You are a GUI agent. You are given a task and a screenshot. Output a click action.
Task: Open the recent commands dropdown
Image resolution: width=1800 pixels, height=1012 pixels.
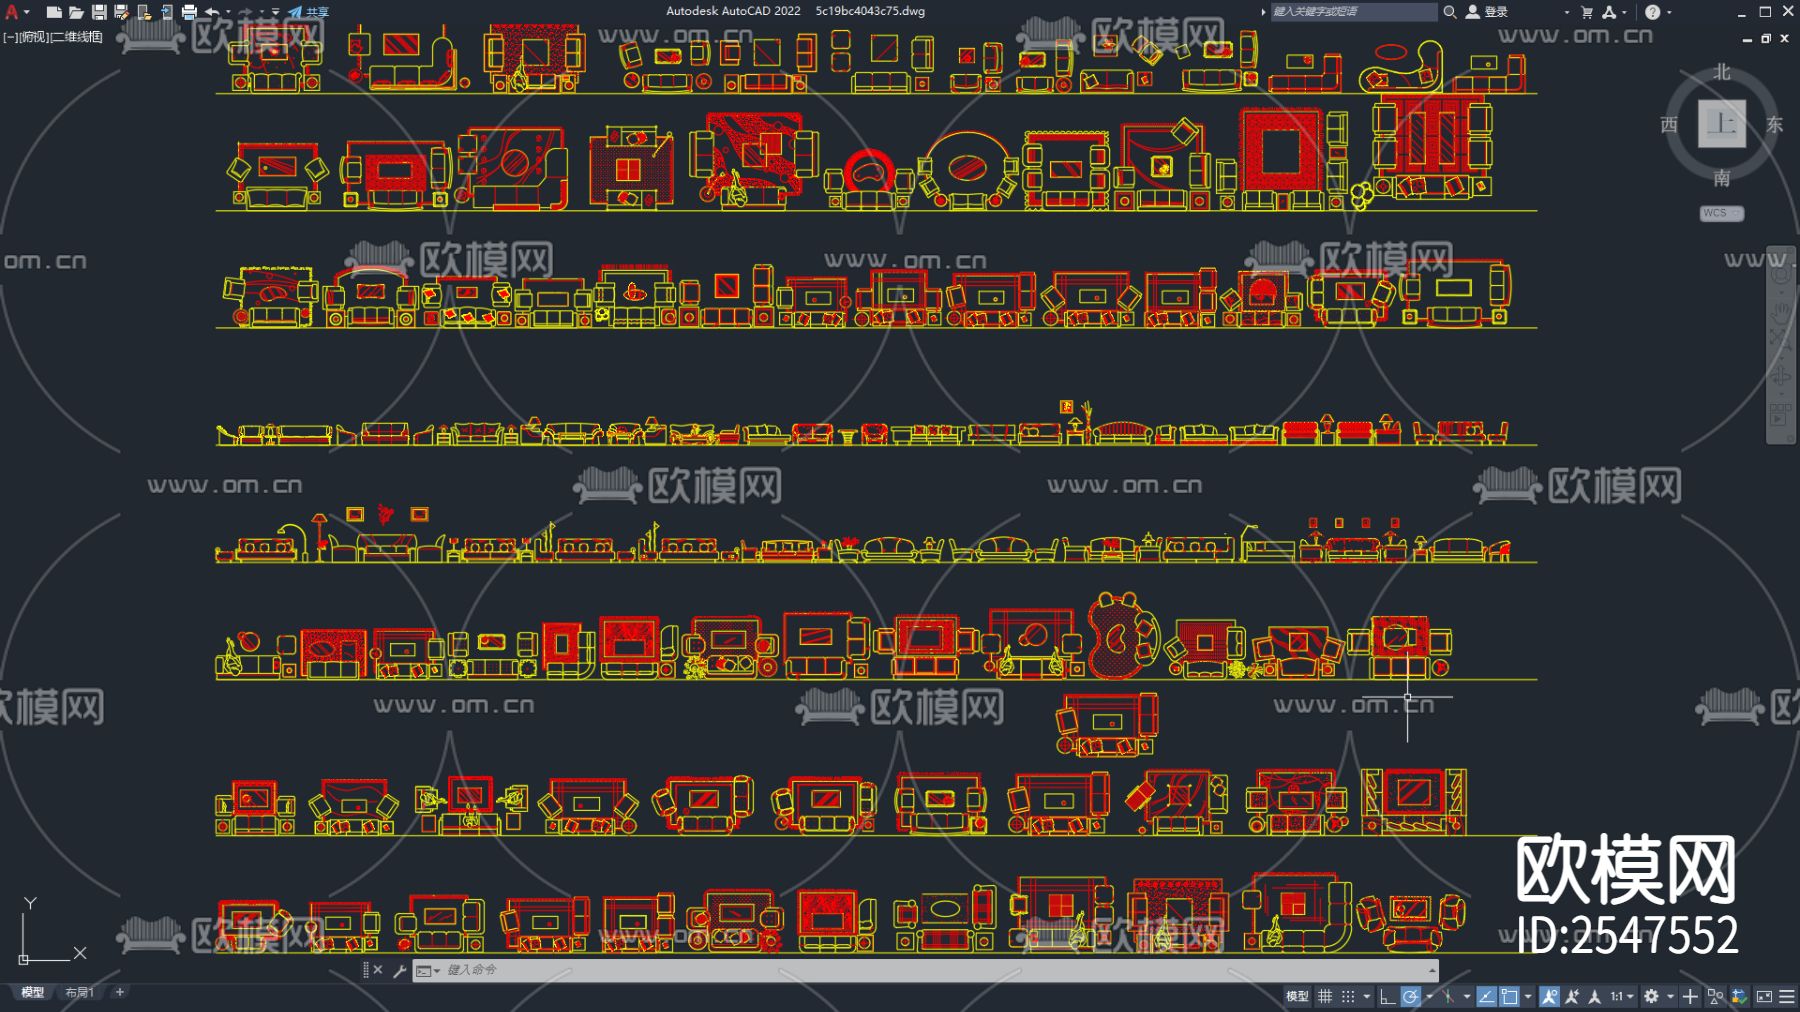coord(428,970)
